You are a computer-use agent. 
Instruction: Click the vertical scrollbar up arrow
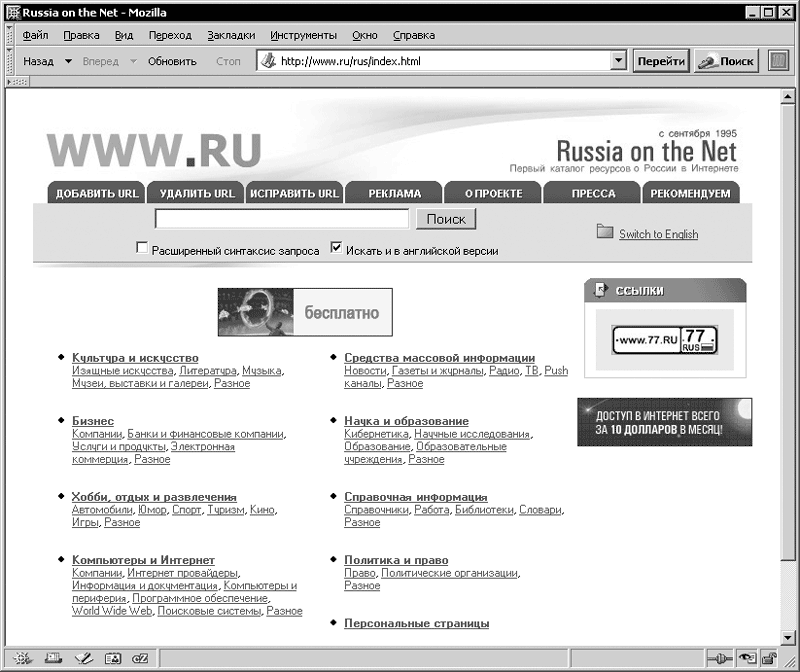click(x=788, y=96)
